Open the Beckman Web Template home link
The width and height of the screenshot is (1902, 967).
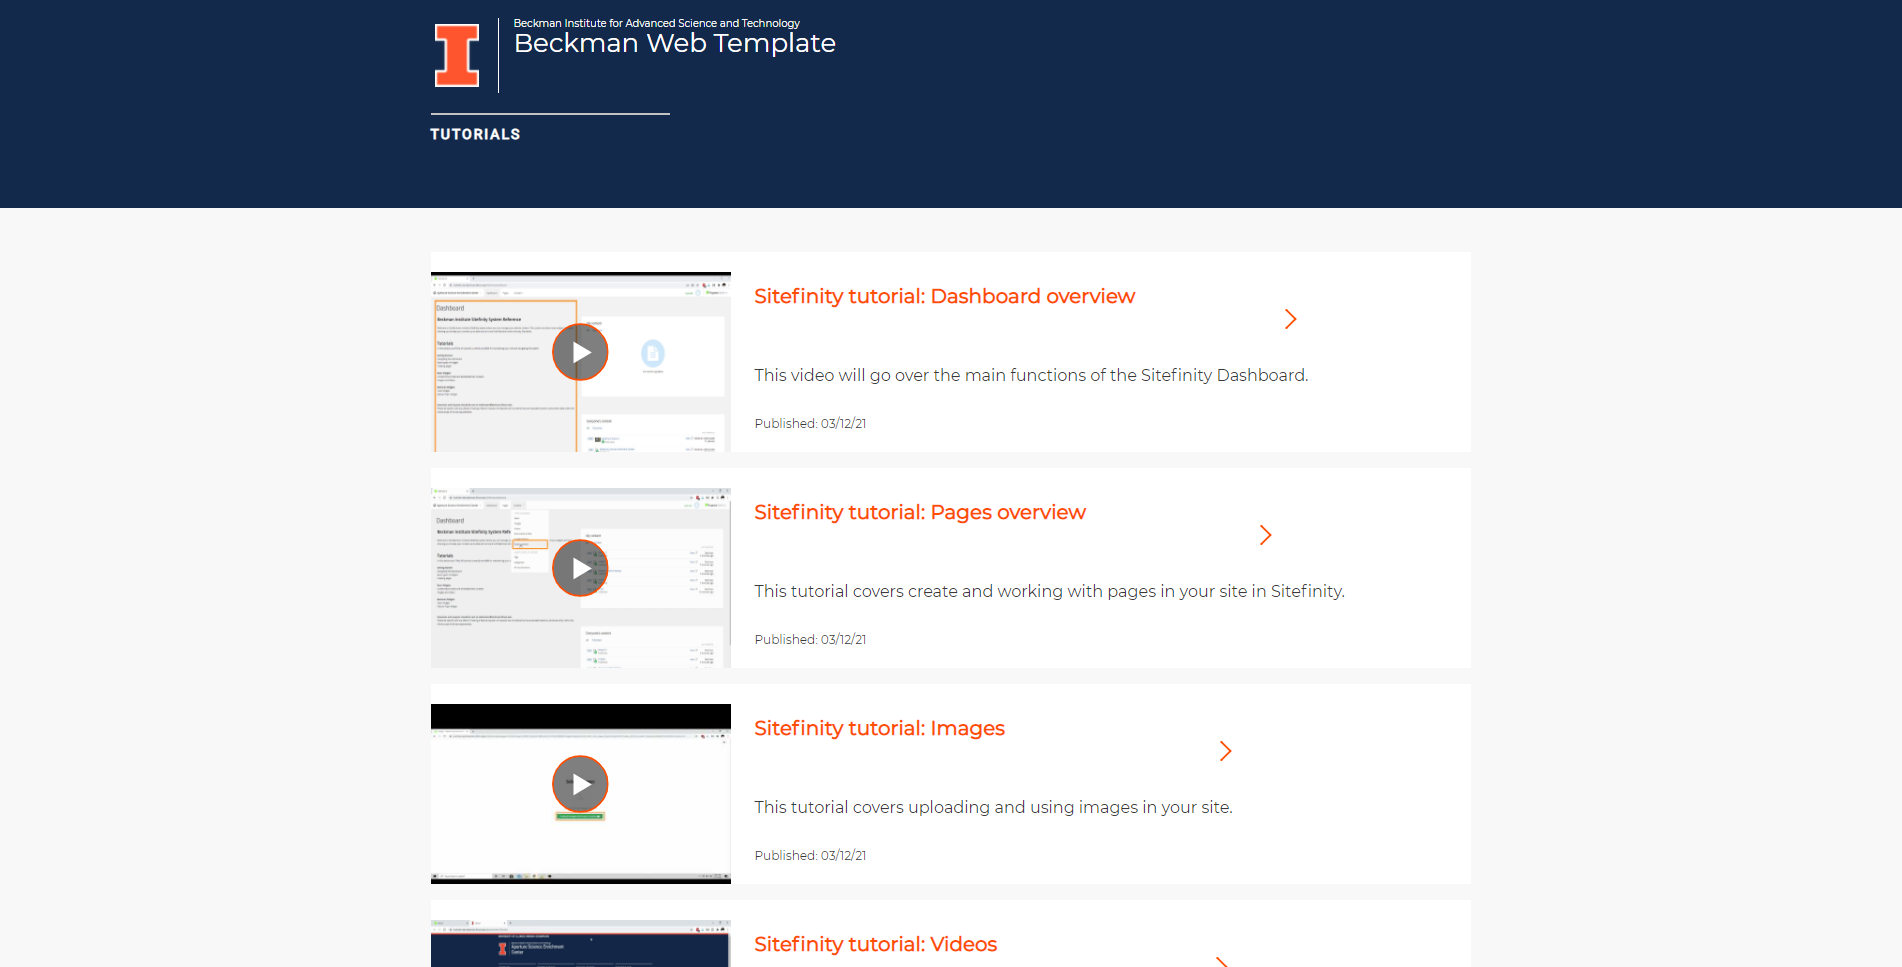[x=674, y=43]
